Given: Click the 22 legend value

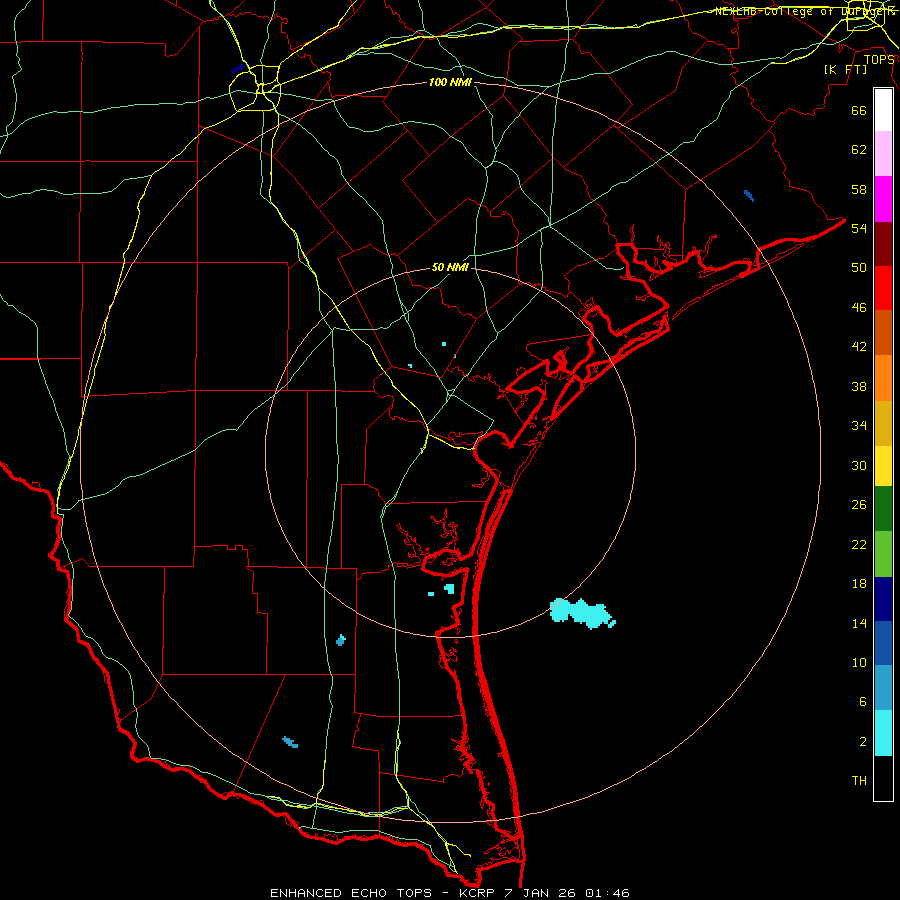Looking at the screenshot, I should (859, 544).
